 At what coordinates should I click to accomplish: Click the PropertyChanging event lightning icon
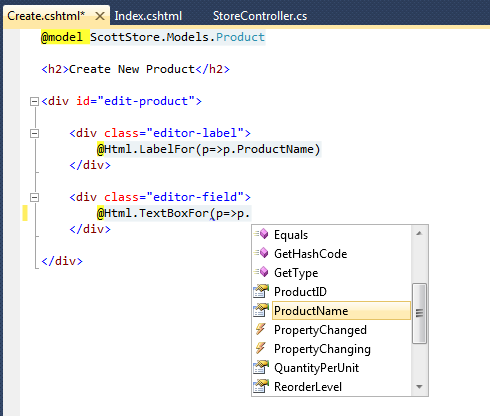pyautogui.click(x=261, y=348)
